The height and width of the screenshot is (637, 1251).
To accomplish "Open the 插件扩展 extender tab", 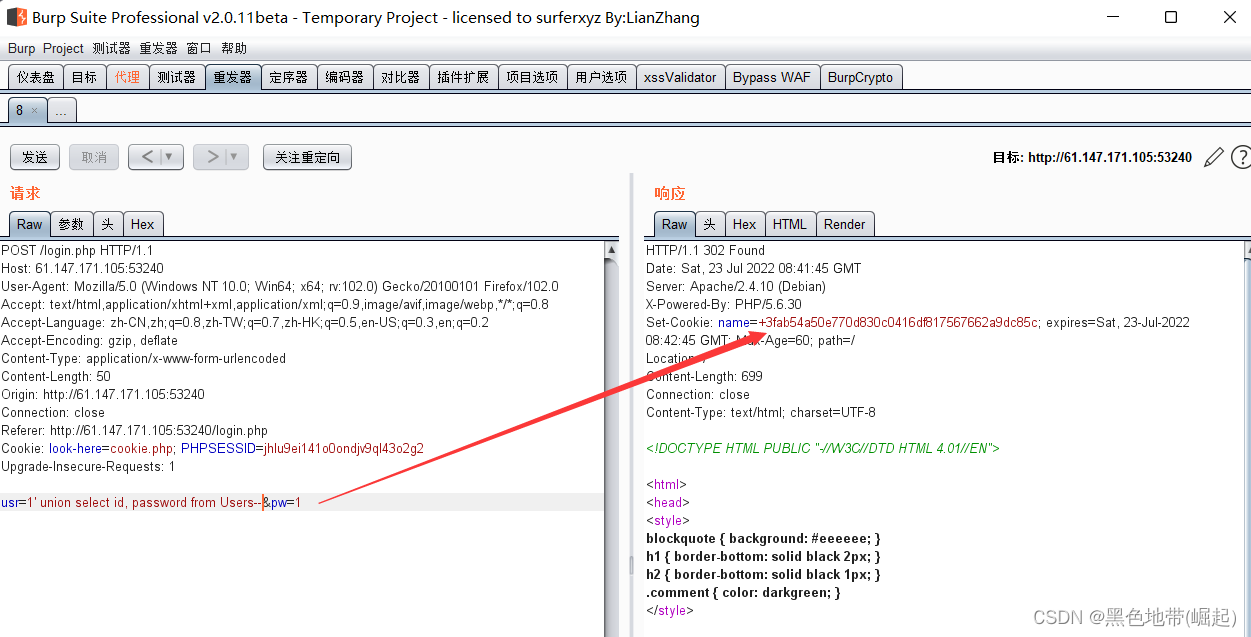I will click(x=463, y=77).
